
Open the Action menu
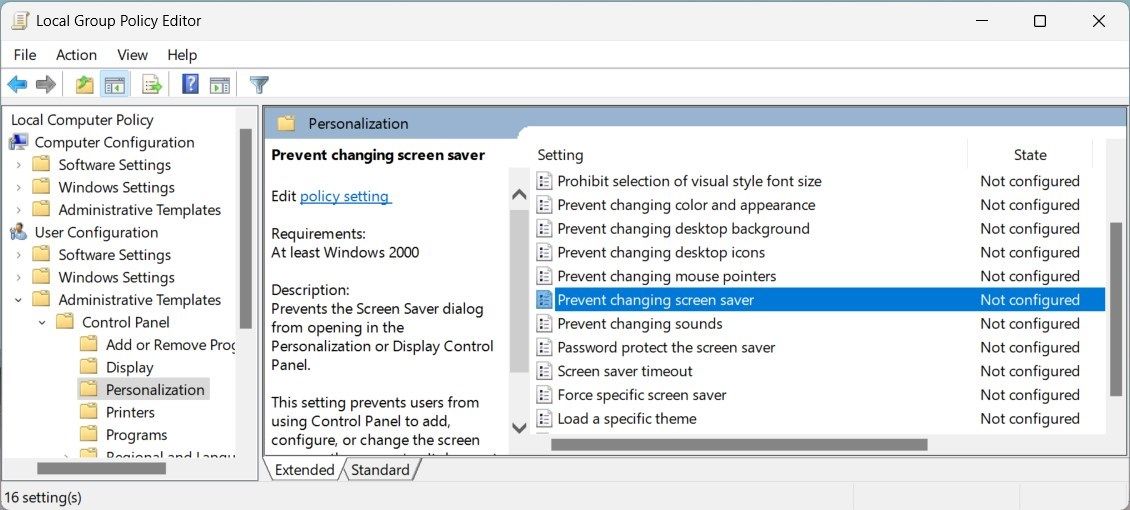point(76,55)
